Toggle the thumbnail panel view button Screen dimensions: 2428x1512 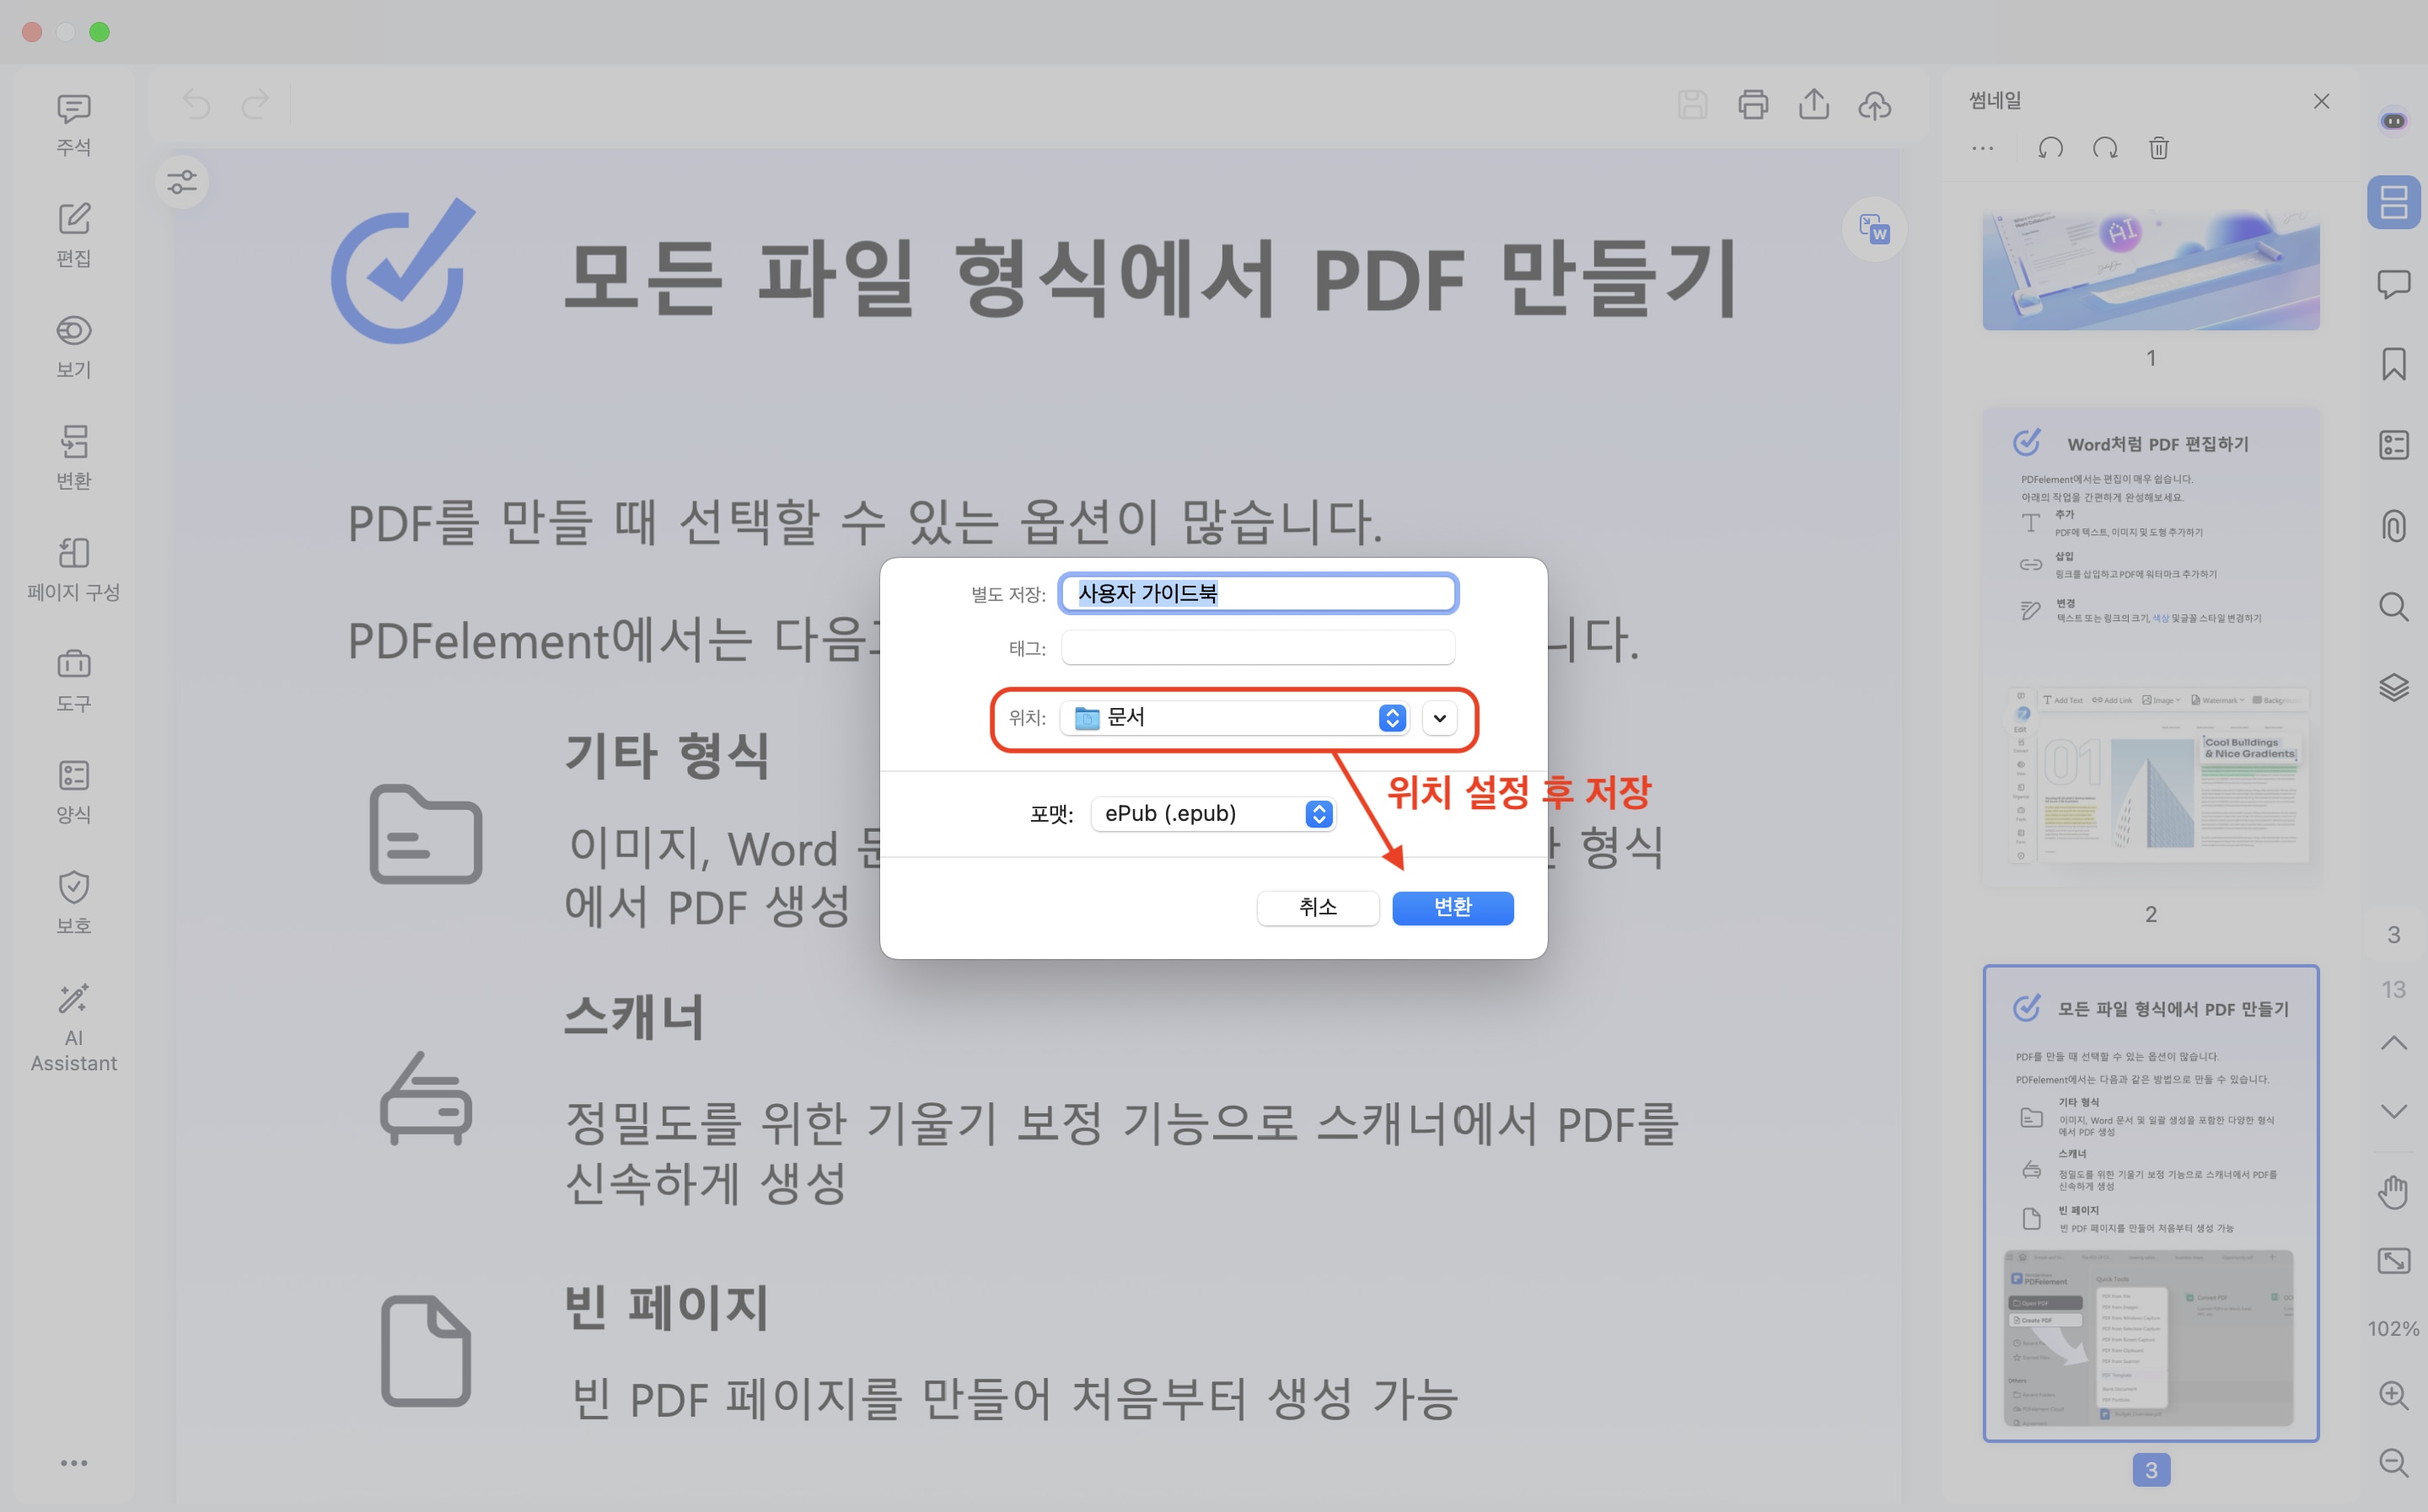click(2393, 202)
